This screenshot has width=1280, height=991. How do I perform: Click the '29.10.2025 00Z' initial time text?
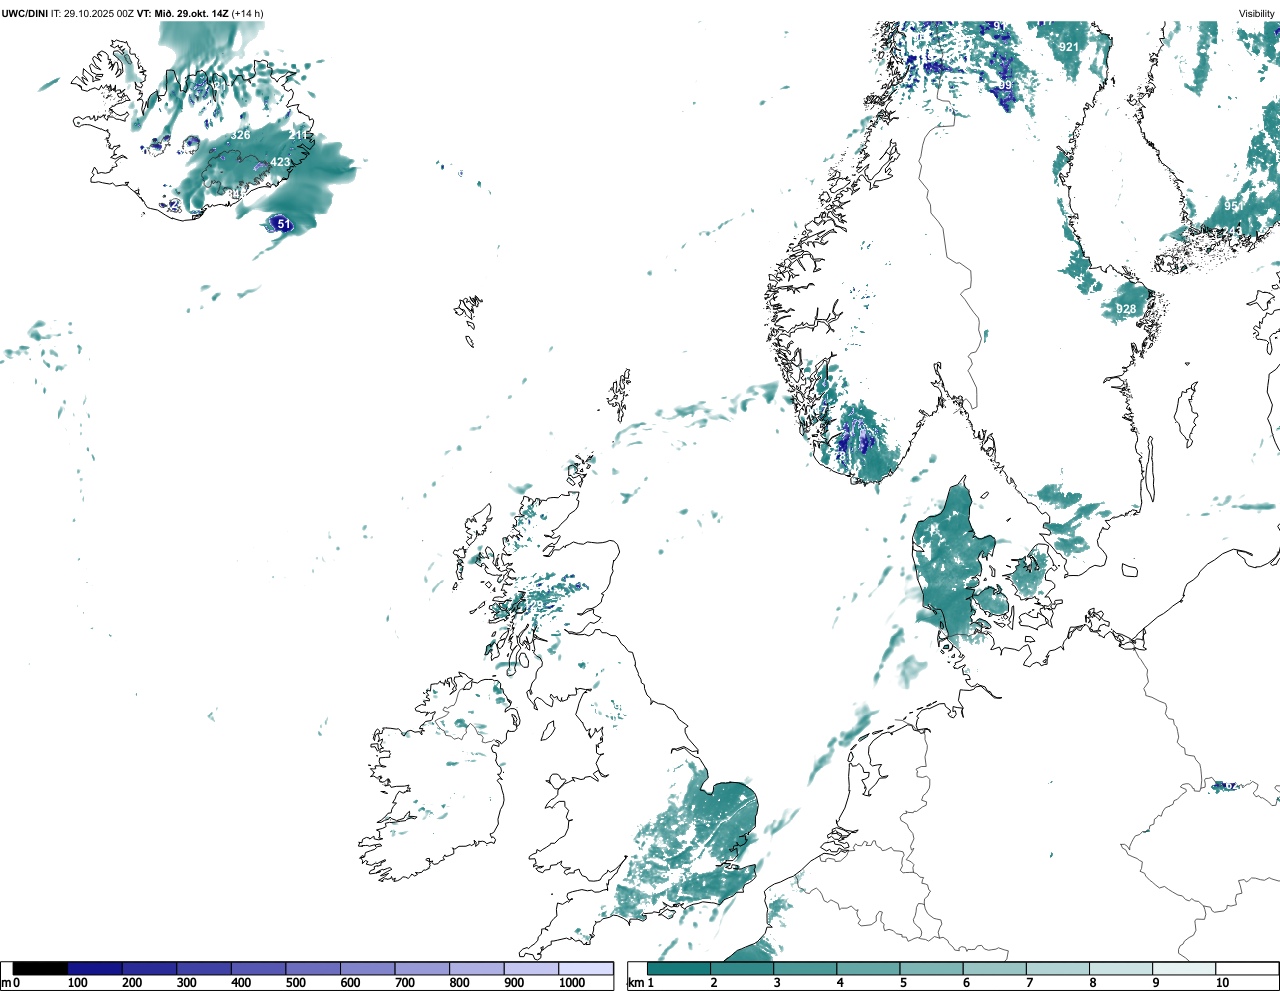pyautogui.click(x=99, y=14)
